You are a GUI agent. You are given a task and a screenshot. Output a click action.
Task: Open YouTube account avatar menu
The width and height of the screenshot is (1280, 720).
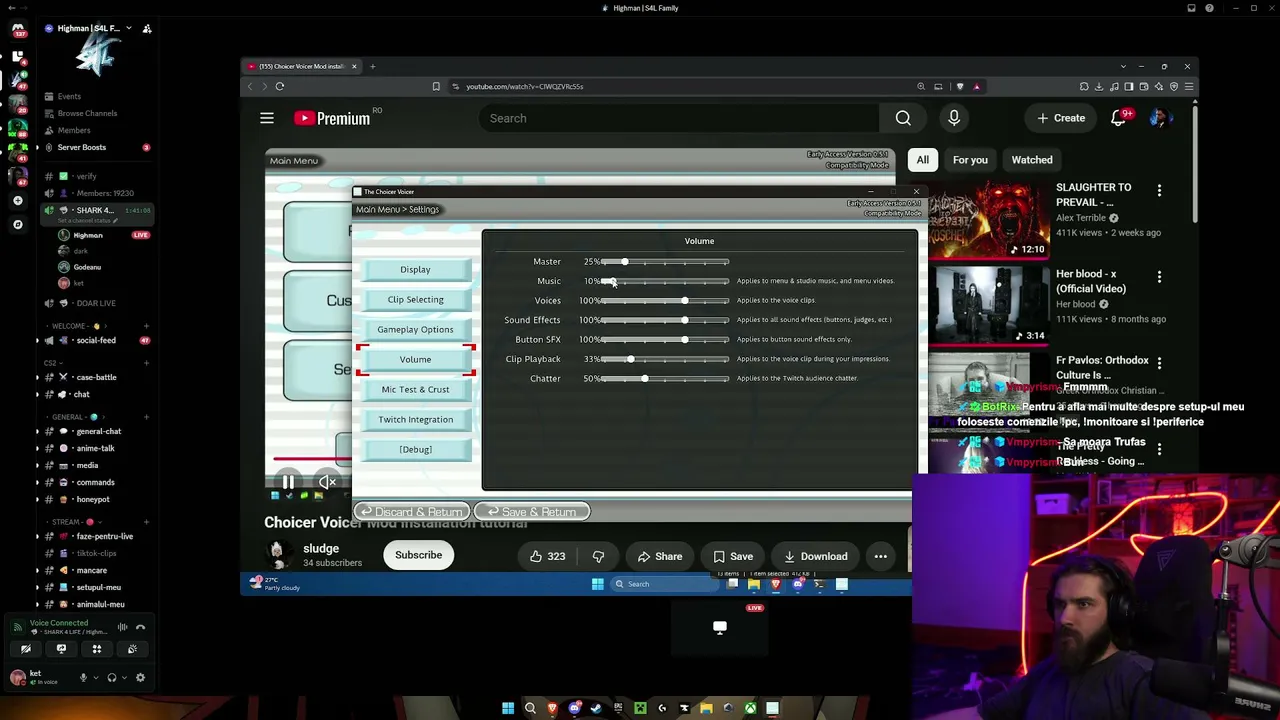pos(1159,118)
